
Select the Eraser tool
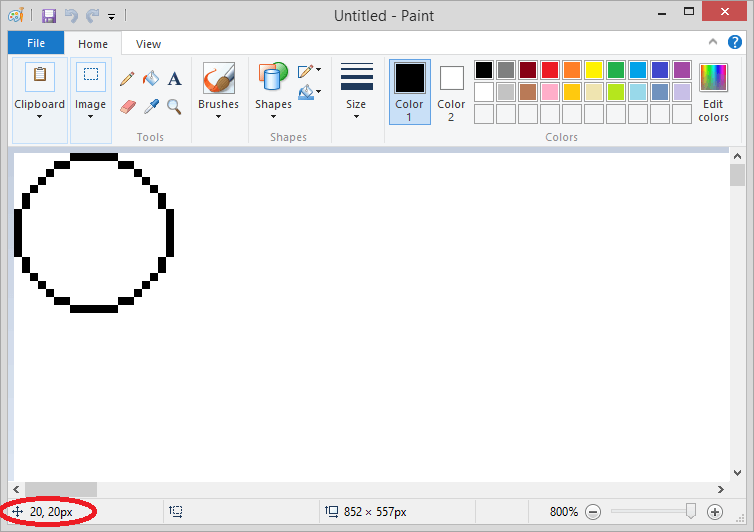coord(127,106)
